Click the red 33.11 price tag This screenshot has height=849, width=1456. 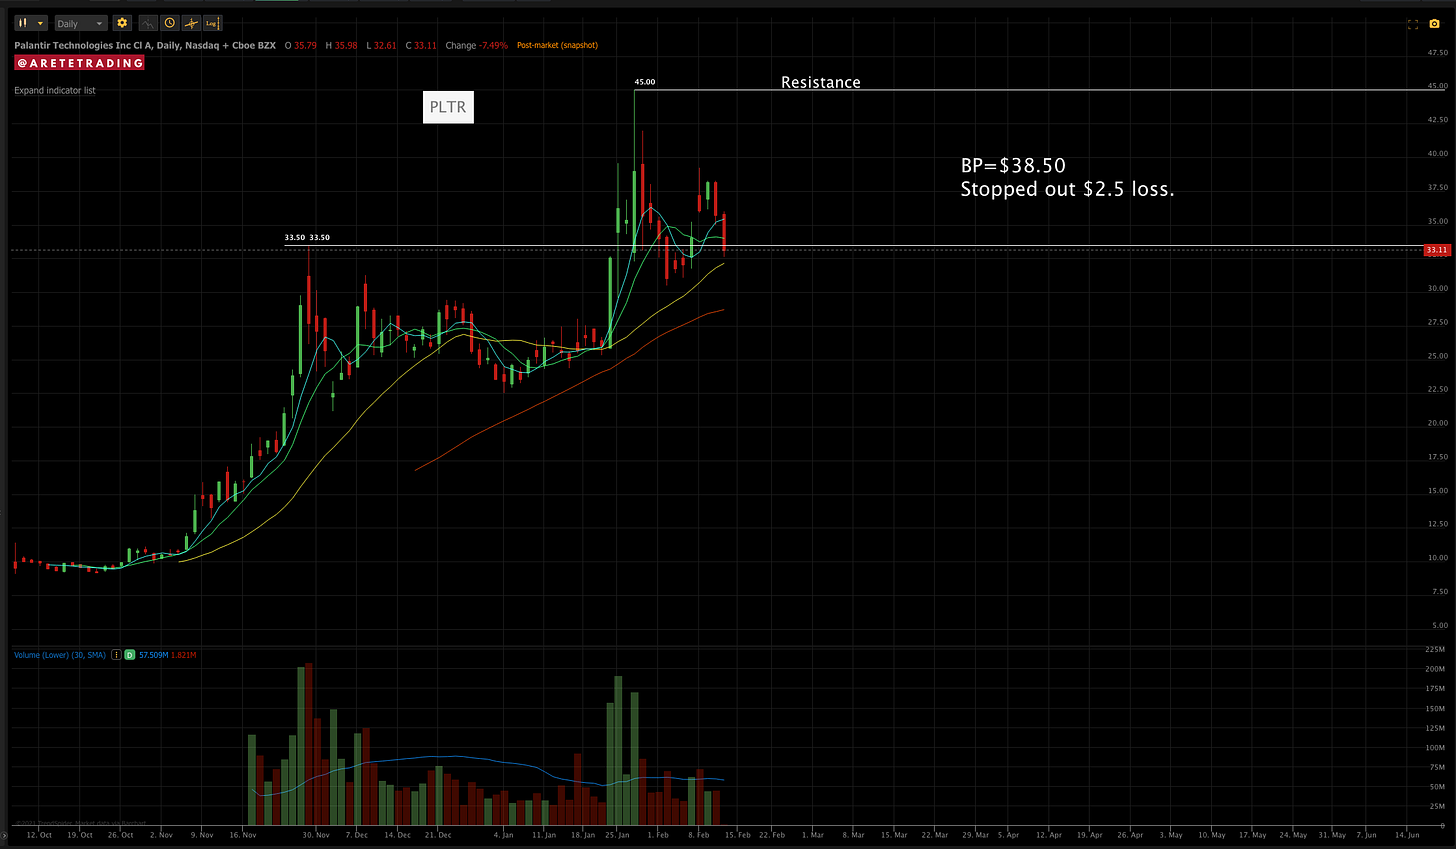(x=1436, y=250)
